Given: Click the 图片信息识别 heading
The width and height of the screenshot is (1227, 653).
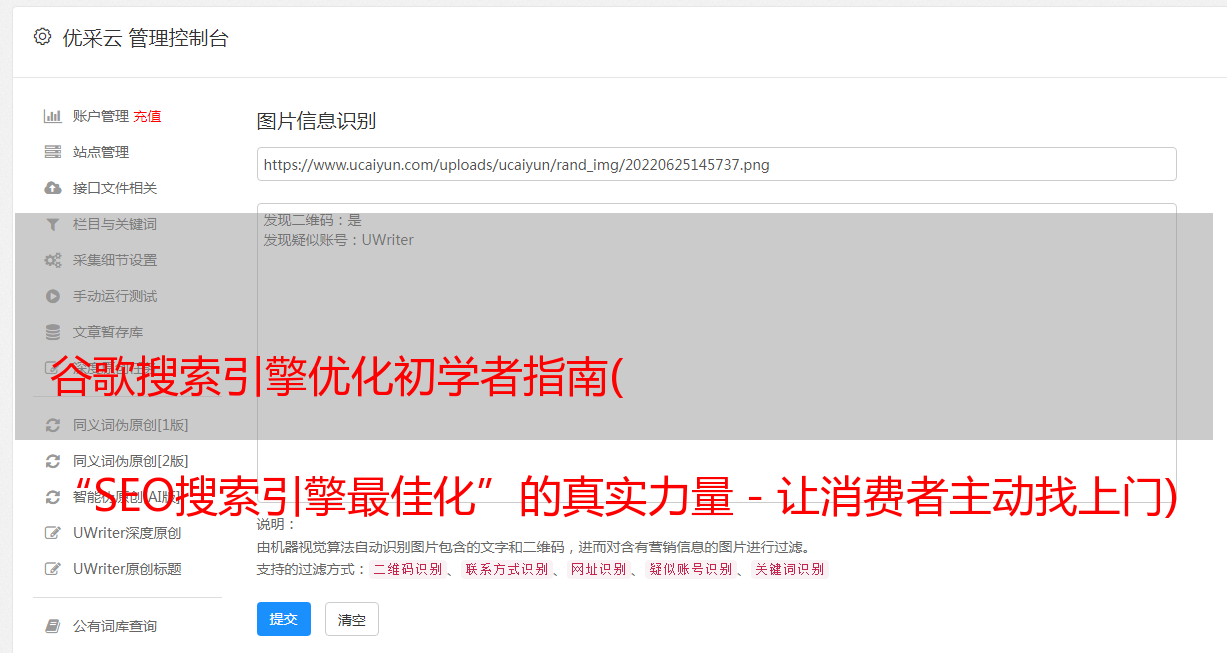Looking at the screenshot, I should pos(316,122).
